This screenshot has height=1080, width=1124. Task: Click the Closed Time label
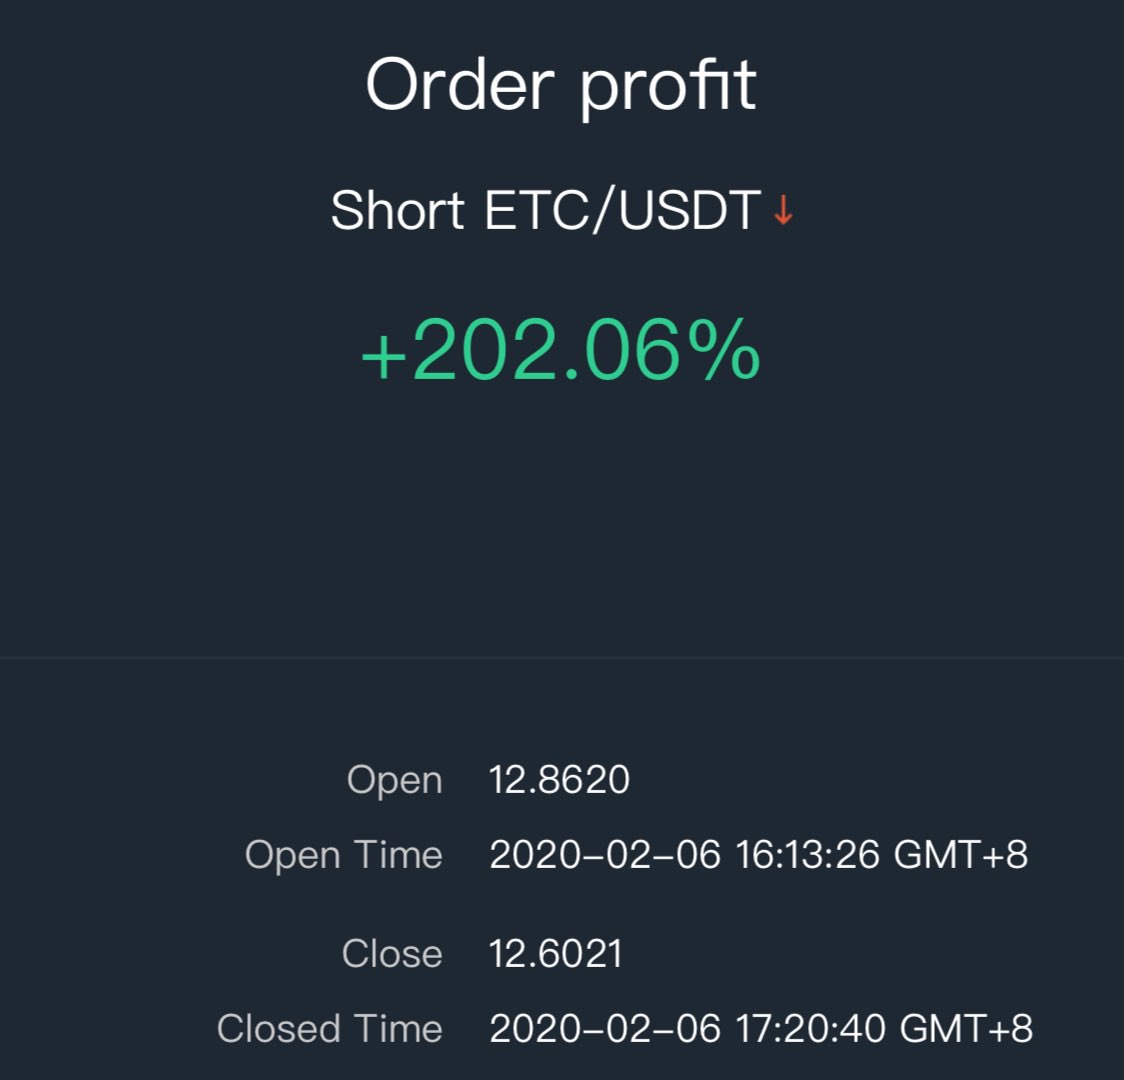330,1029
